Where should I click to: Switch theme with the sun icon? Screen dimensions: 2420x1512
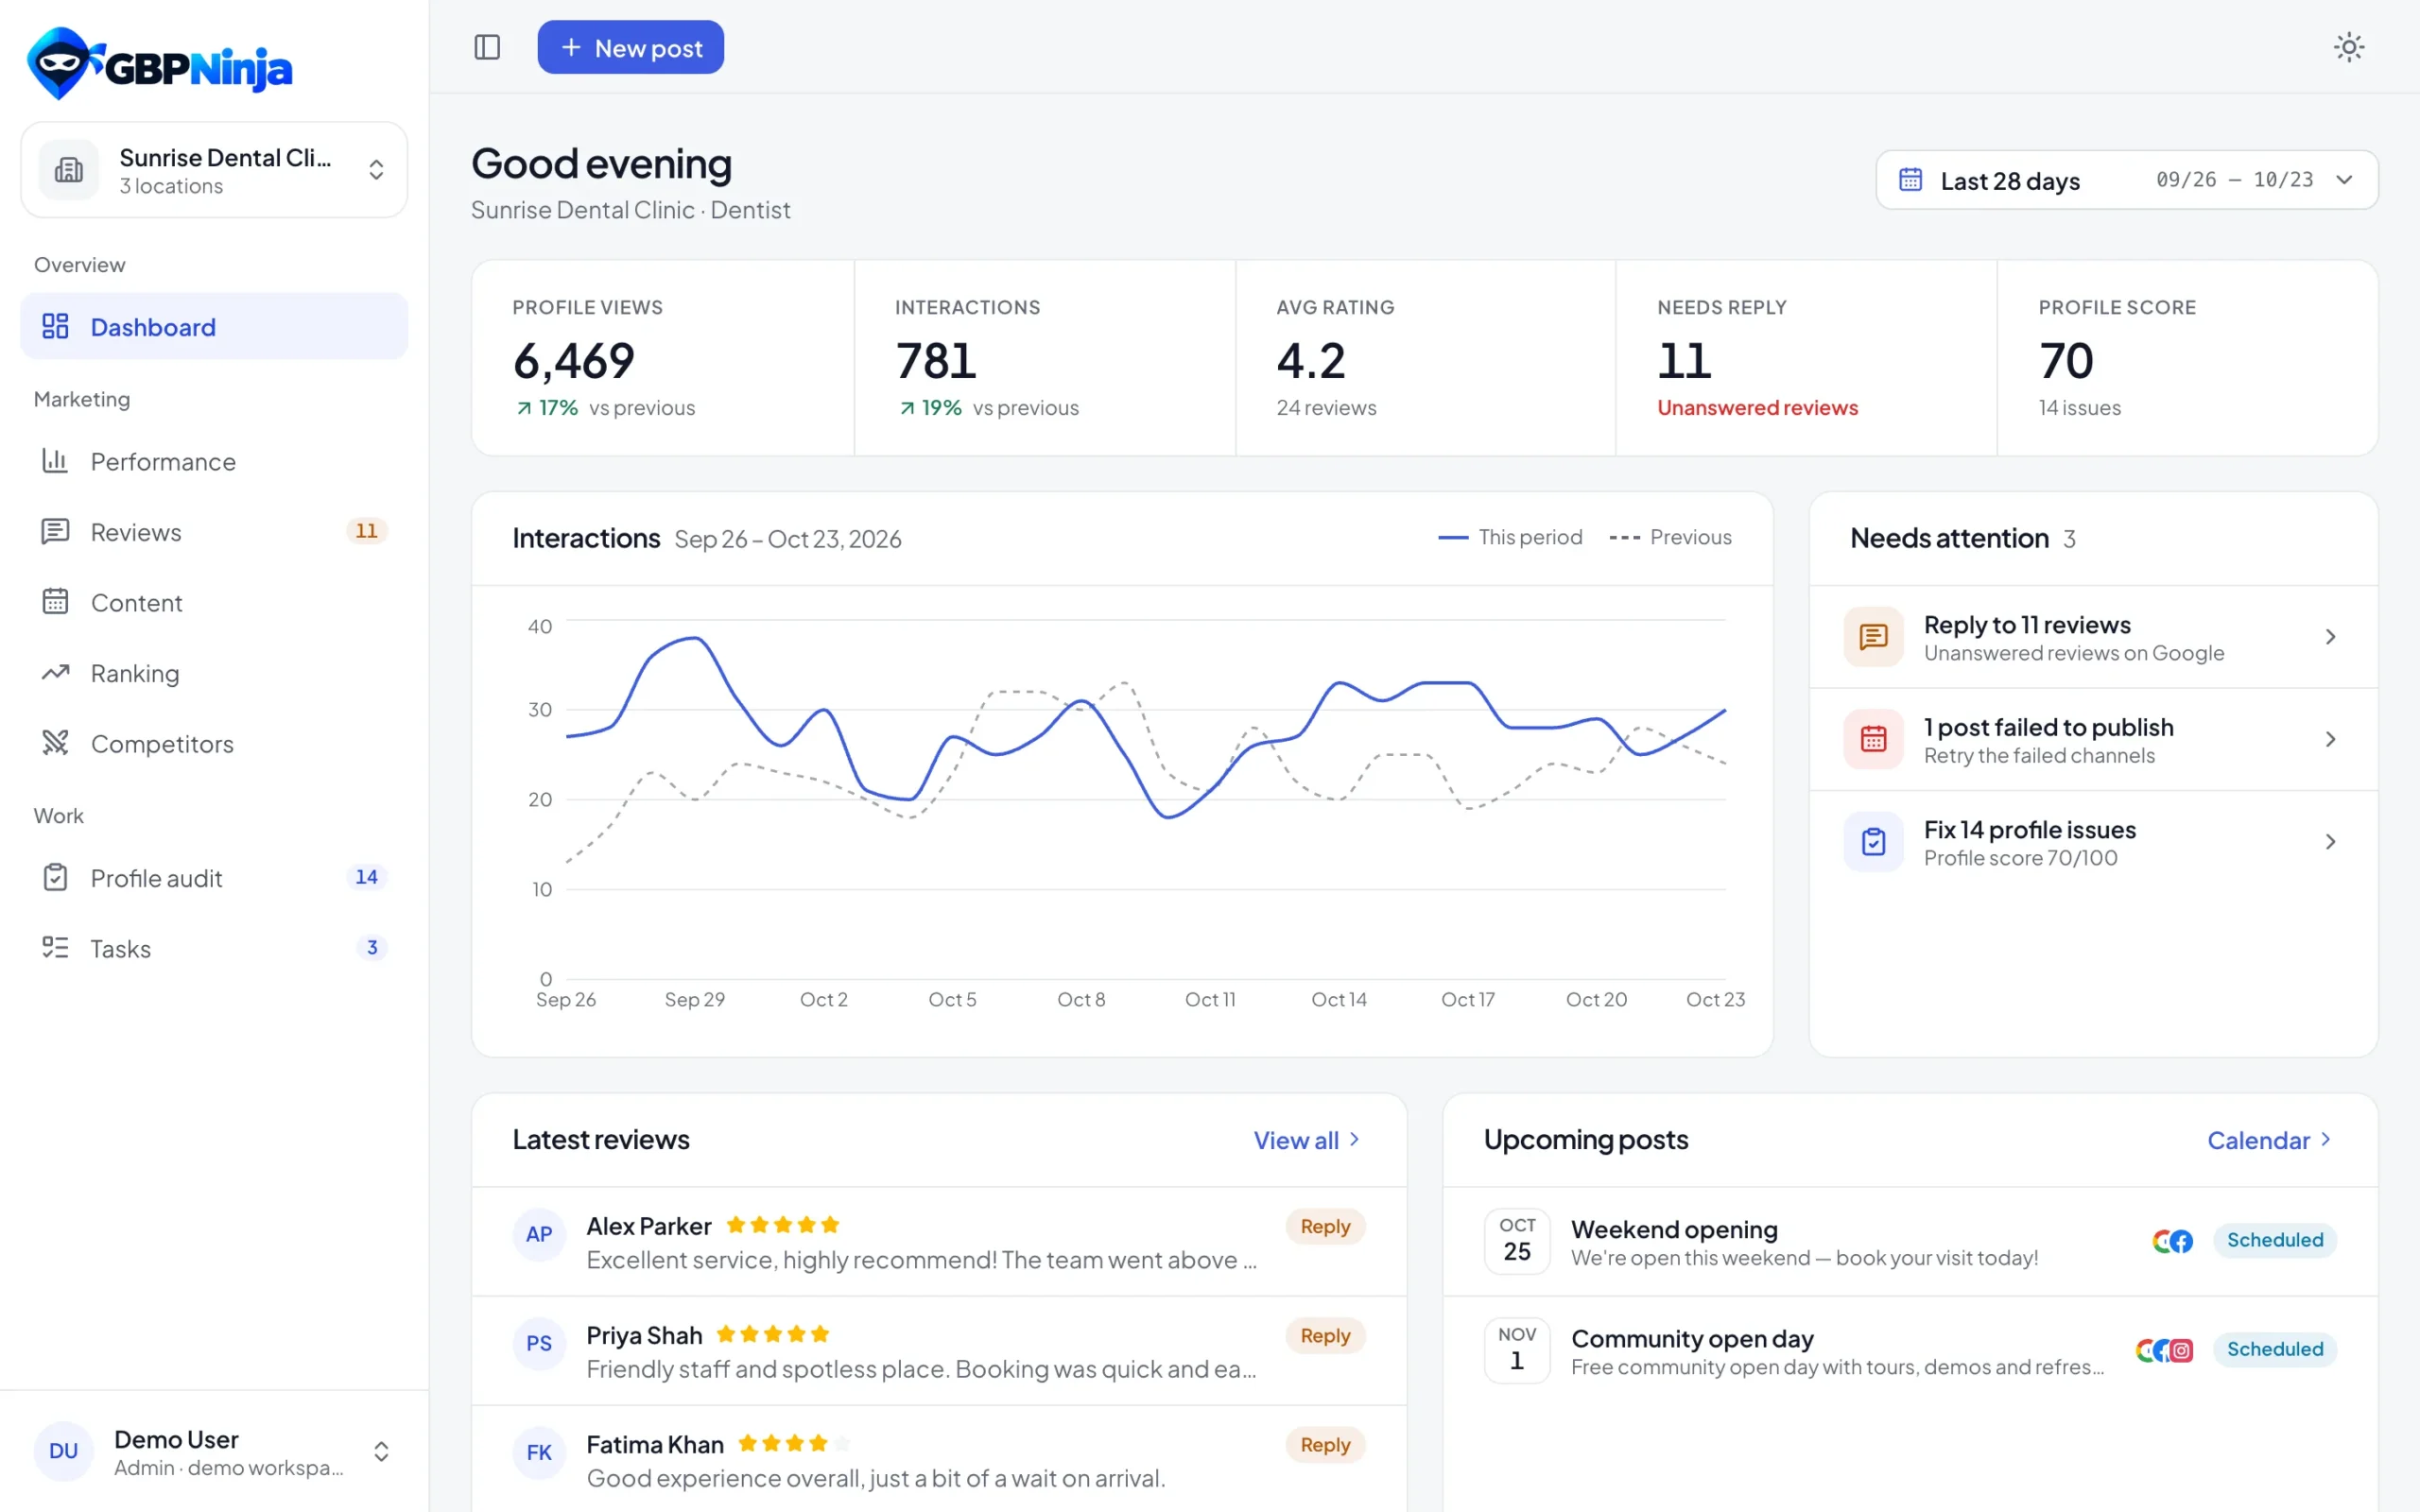tap(2348, 47)
